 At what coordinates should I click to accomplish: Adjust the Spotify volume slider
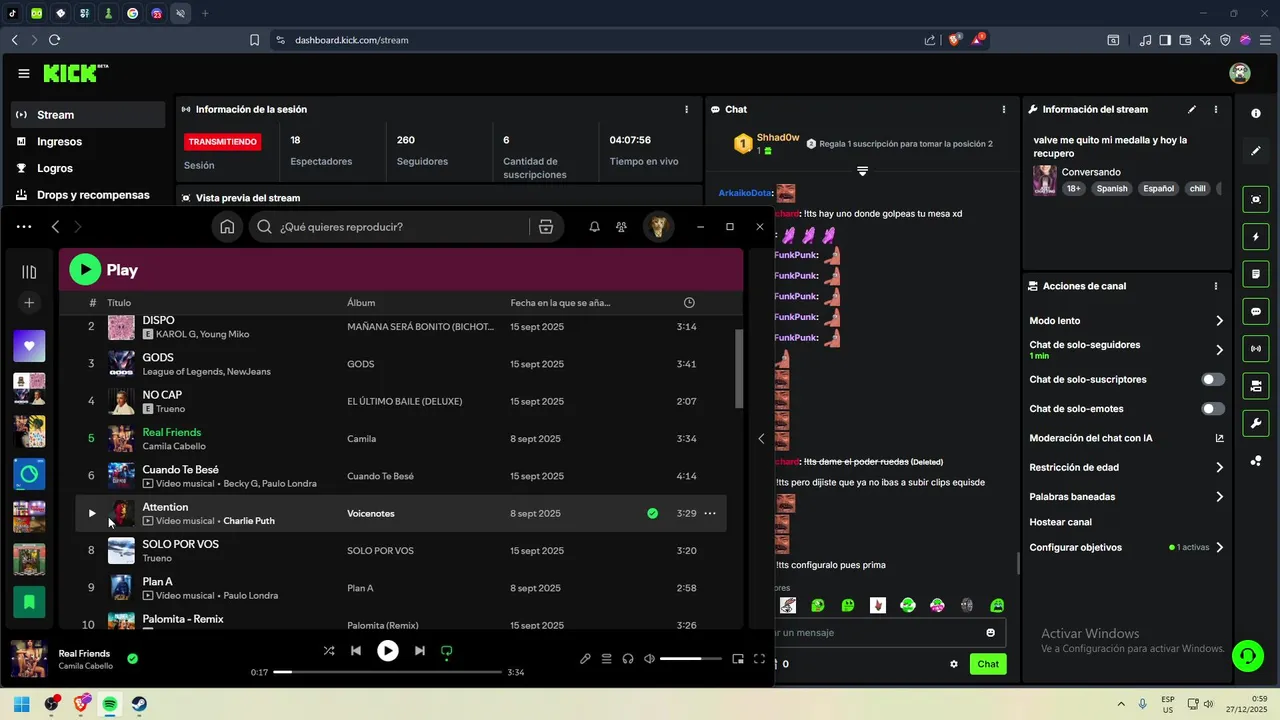pyautogui.click(x=693, y=659)
